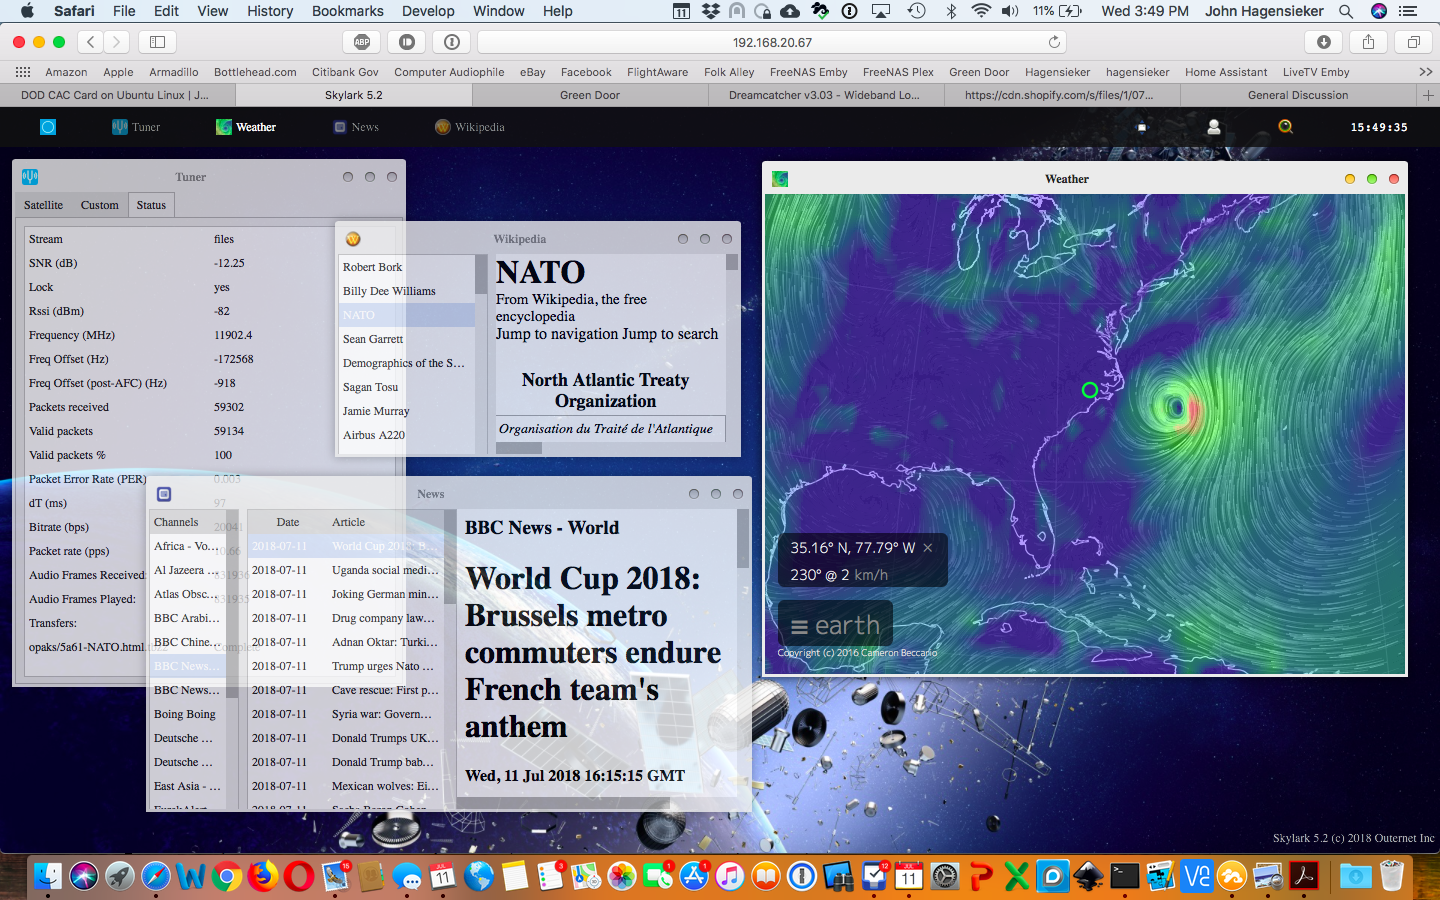
Task: Open the Trump urges Nato article
Action: (x=345, y=666)
